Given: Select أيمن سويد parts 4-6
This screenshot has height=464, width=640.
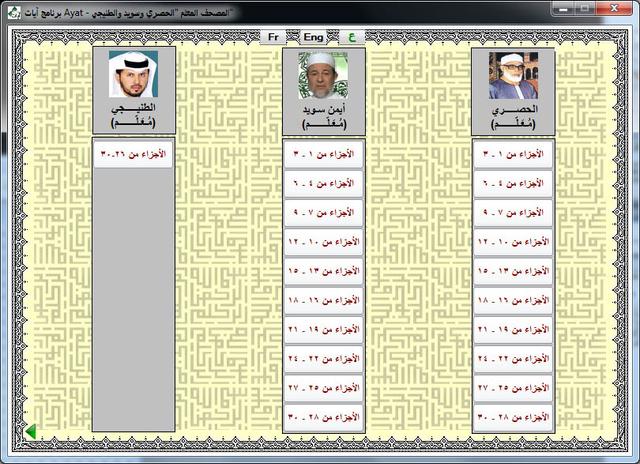Looking at the screenshot, I should pos(324,184).
